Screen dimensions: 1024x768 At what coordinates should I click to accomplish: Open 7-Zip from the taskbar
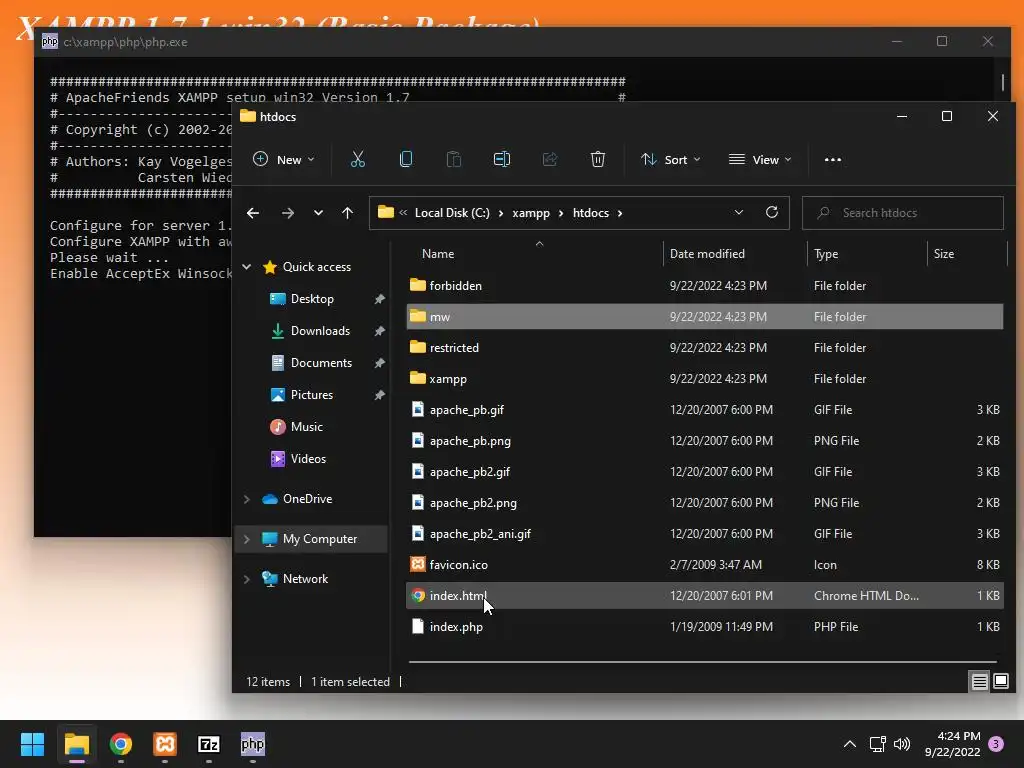pos(209,744)
